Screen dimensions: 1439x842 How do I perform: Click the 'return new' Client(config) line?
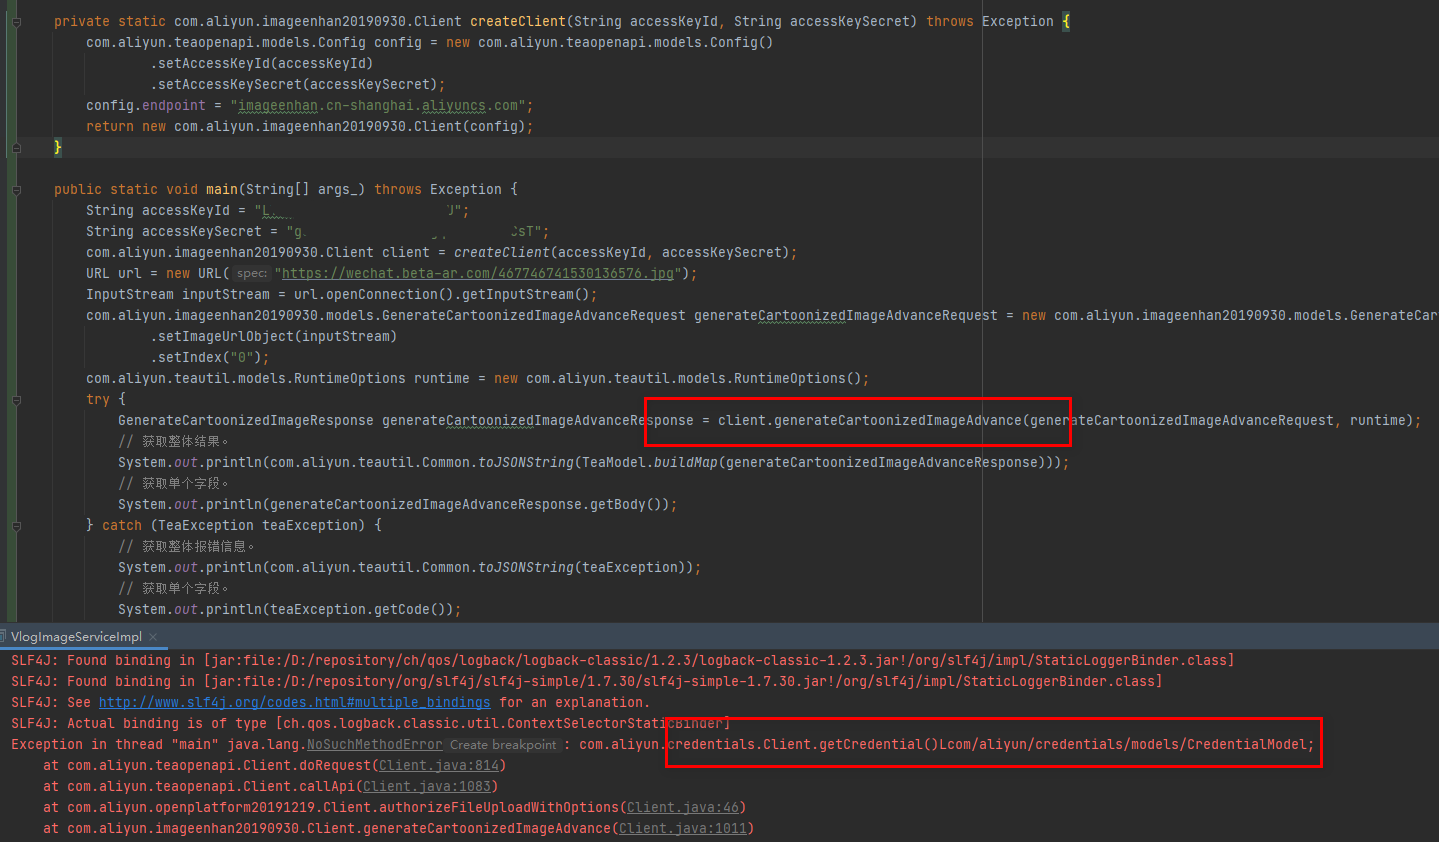[x=310, y=126]
